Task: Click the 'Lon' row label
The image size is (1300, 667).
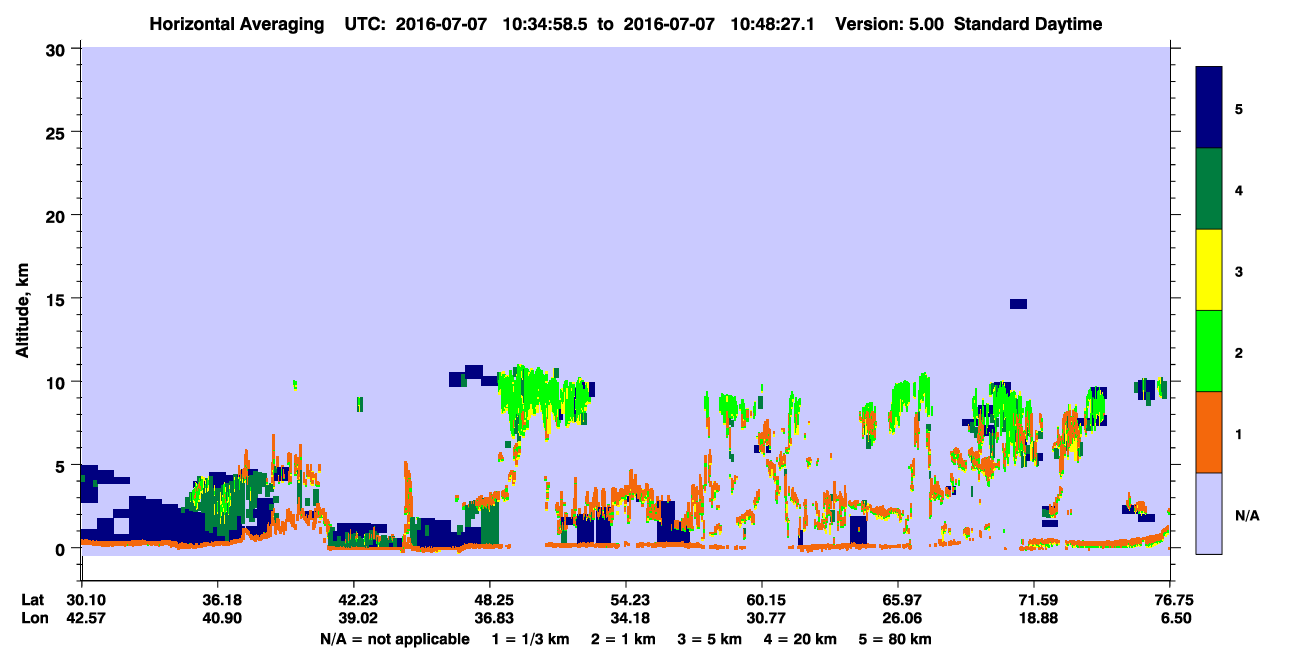Action: [x=35, y=619]
